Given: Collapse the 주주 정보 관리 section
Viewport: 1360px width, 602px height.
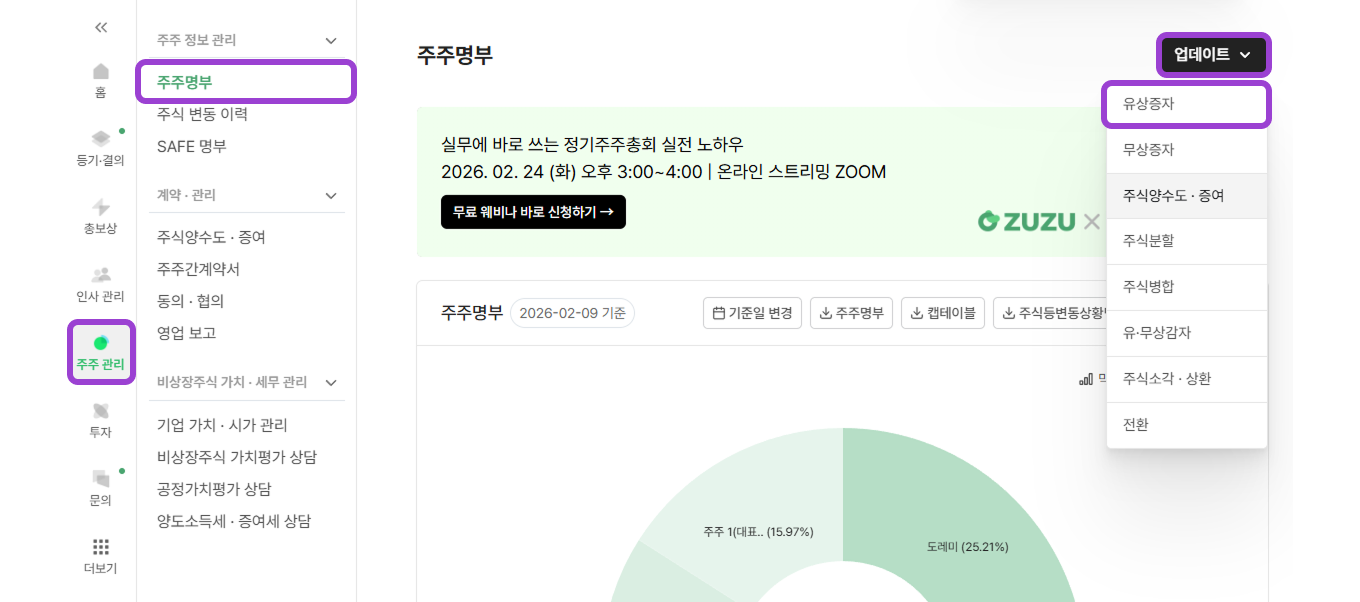Looking at the screenshot, I should tap(330, 39).
